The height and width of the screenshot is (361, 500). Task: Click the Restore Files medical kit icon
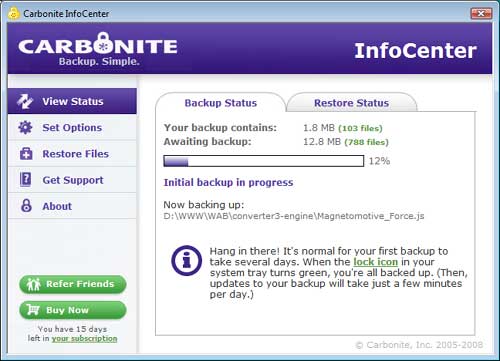tap(26, 154)
